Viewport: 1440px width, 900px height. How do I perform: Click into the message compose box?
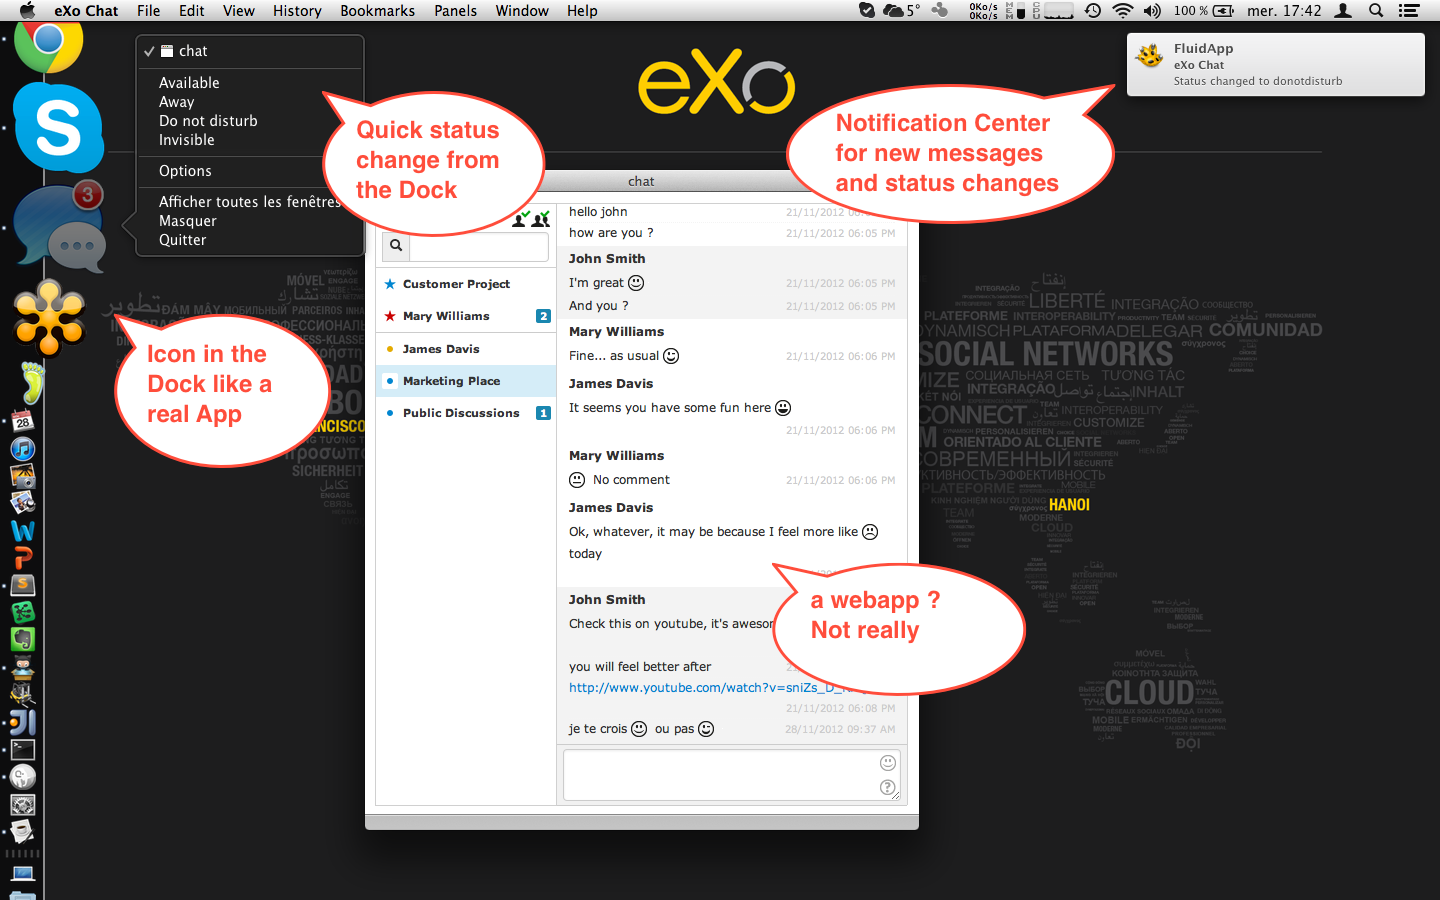click(x=732, y=775)
